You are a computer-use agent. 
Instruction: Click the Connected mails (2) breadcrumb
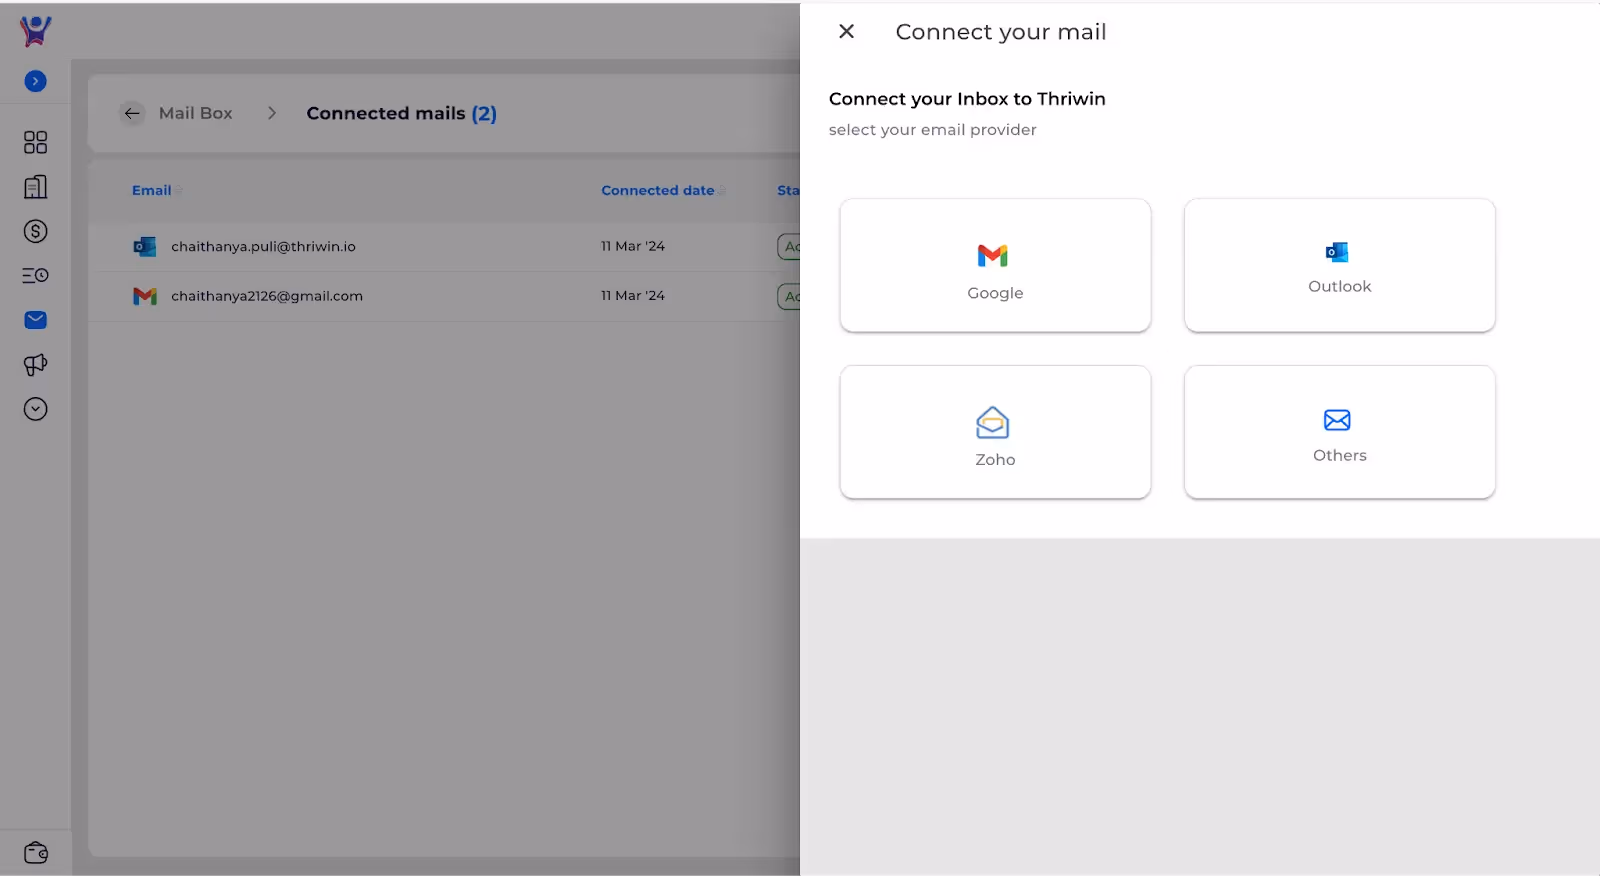point(401,113)
